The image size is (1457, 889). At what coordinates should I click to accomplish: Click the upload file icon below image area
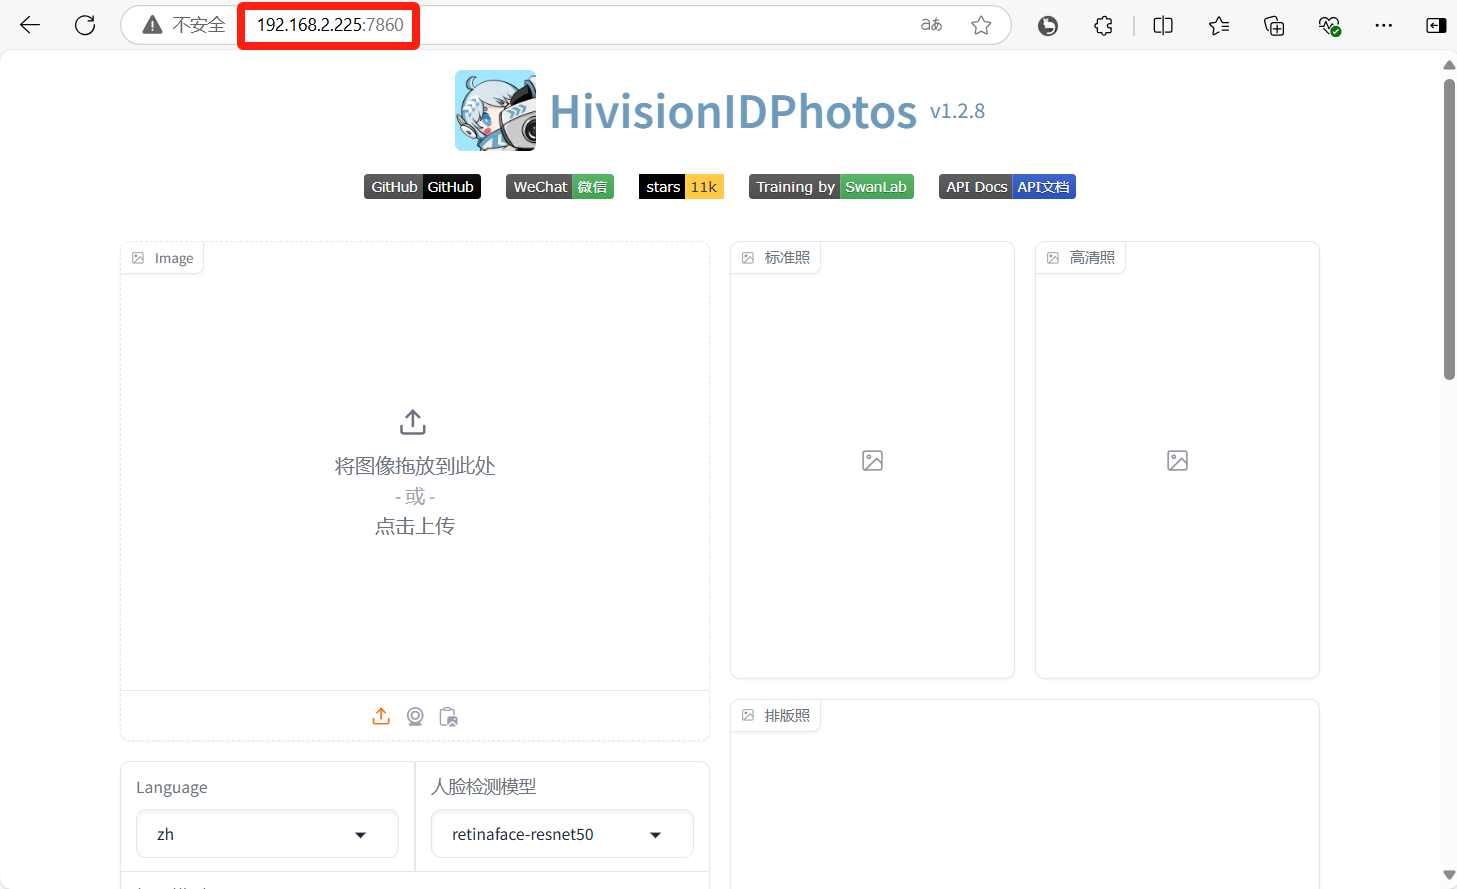pos(381,716)
